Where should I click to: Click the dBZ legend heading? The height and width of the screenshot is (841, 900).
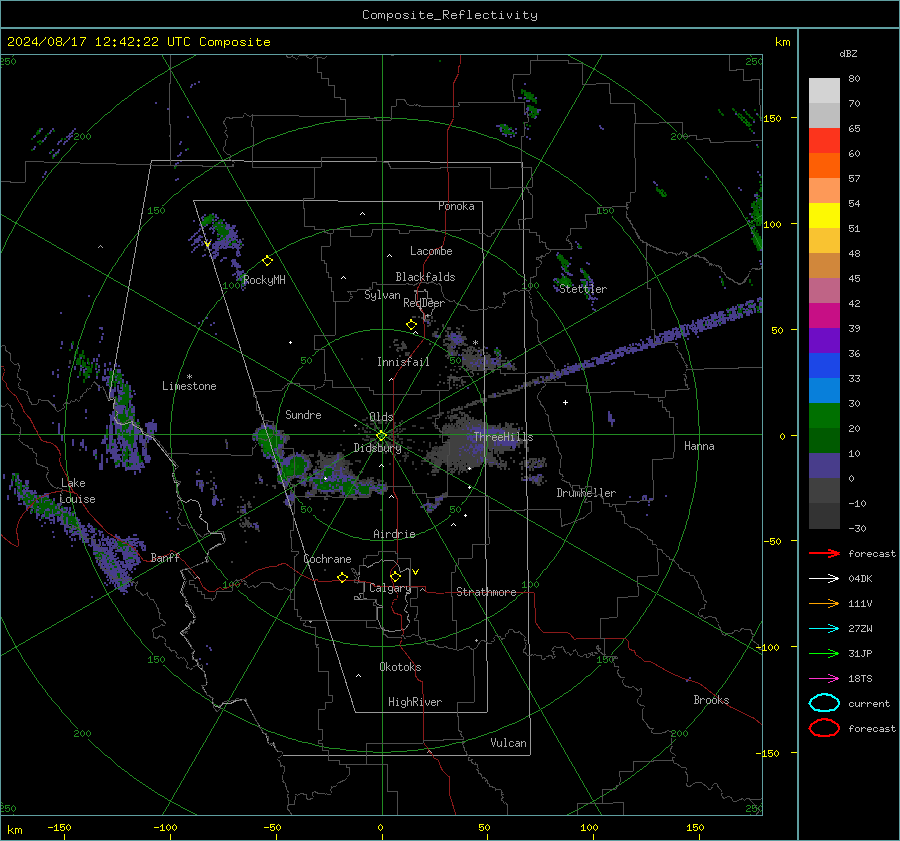pyautogui.click(x=848, y=54)
